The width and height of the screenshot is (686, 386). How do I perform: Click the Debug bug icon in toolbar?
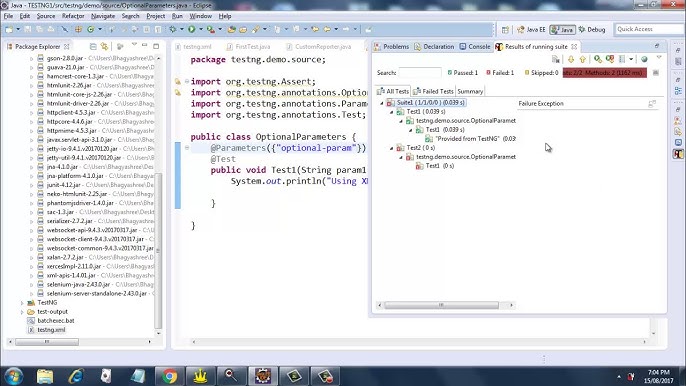pos(173,29)
